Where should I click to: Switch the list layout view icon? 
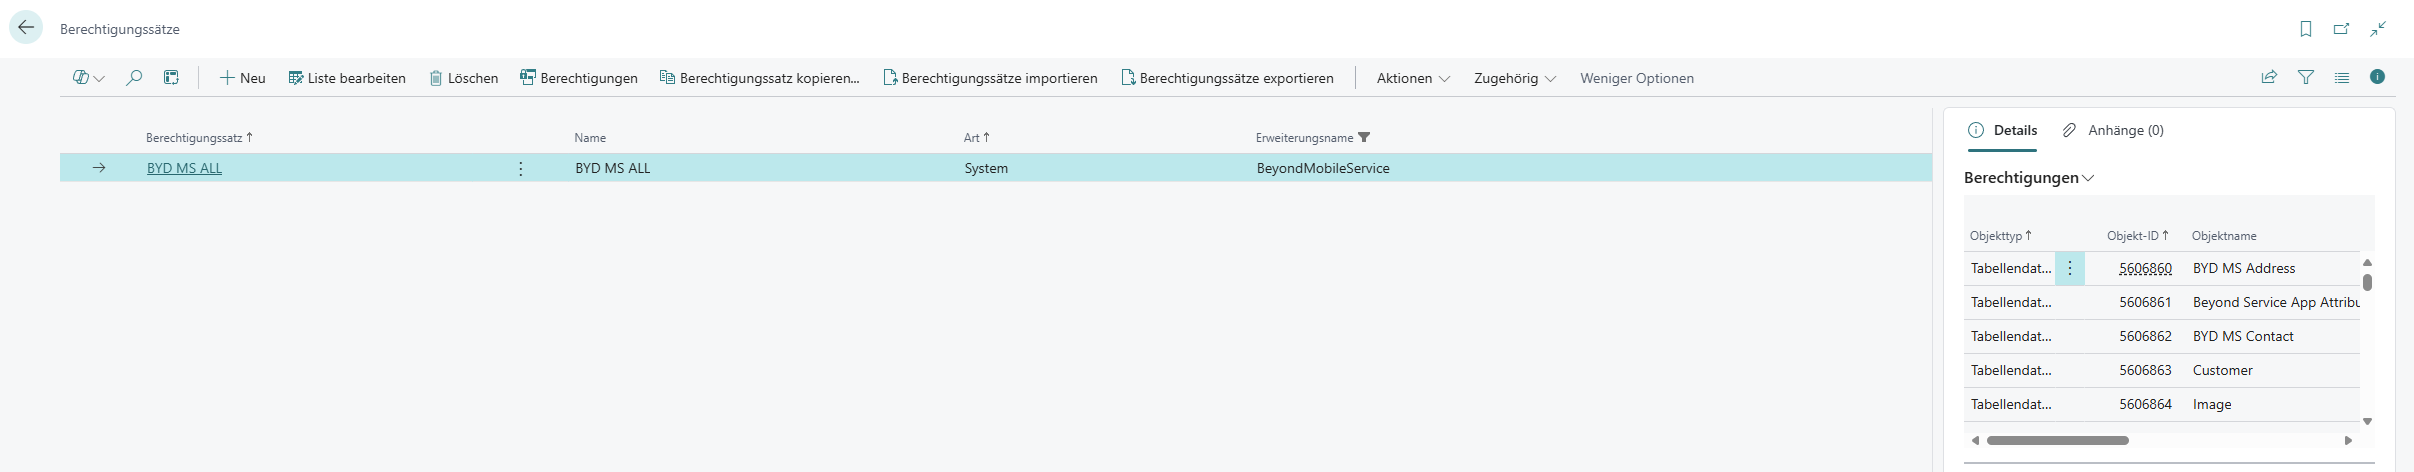click(x=2341, y=78)
